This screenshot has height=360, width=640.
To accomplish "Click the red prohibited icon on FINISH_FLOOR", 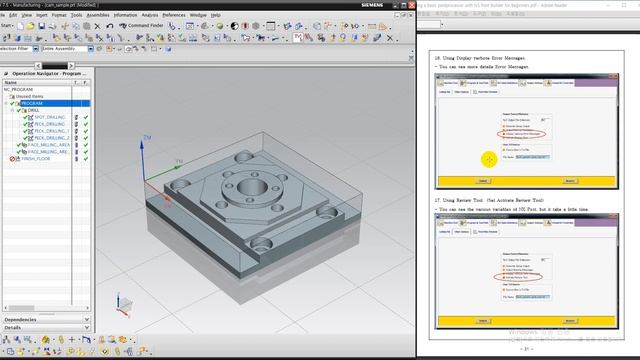I will [x=12, y=159].
